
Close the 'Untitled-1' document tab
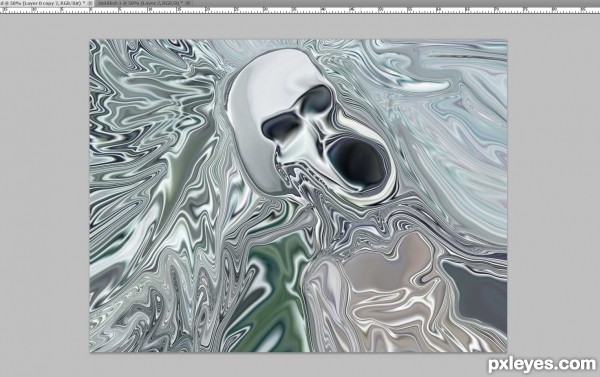(189, 3)
